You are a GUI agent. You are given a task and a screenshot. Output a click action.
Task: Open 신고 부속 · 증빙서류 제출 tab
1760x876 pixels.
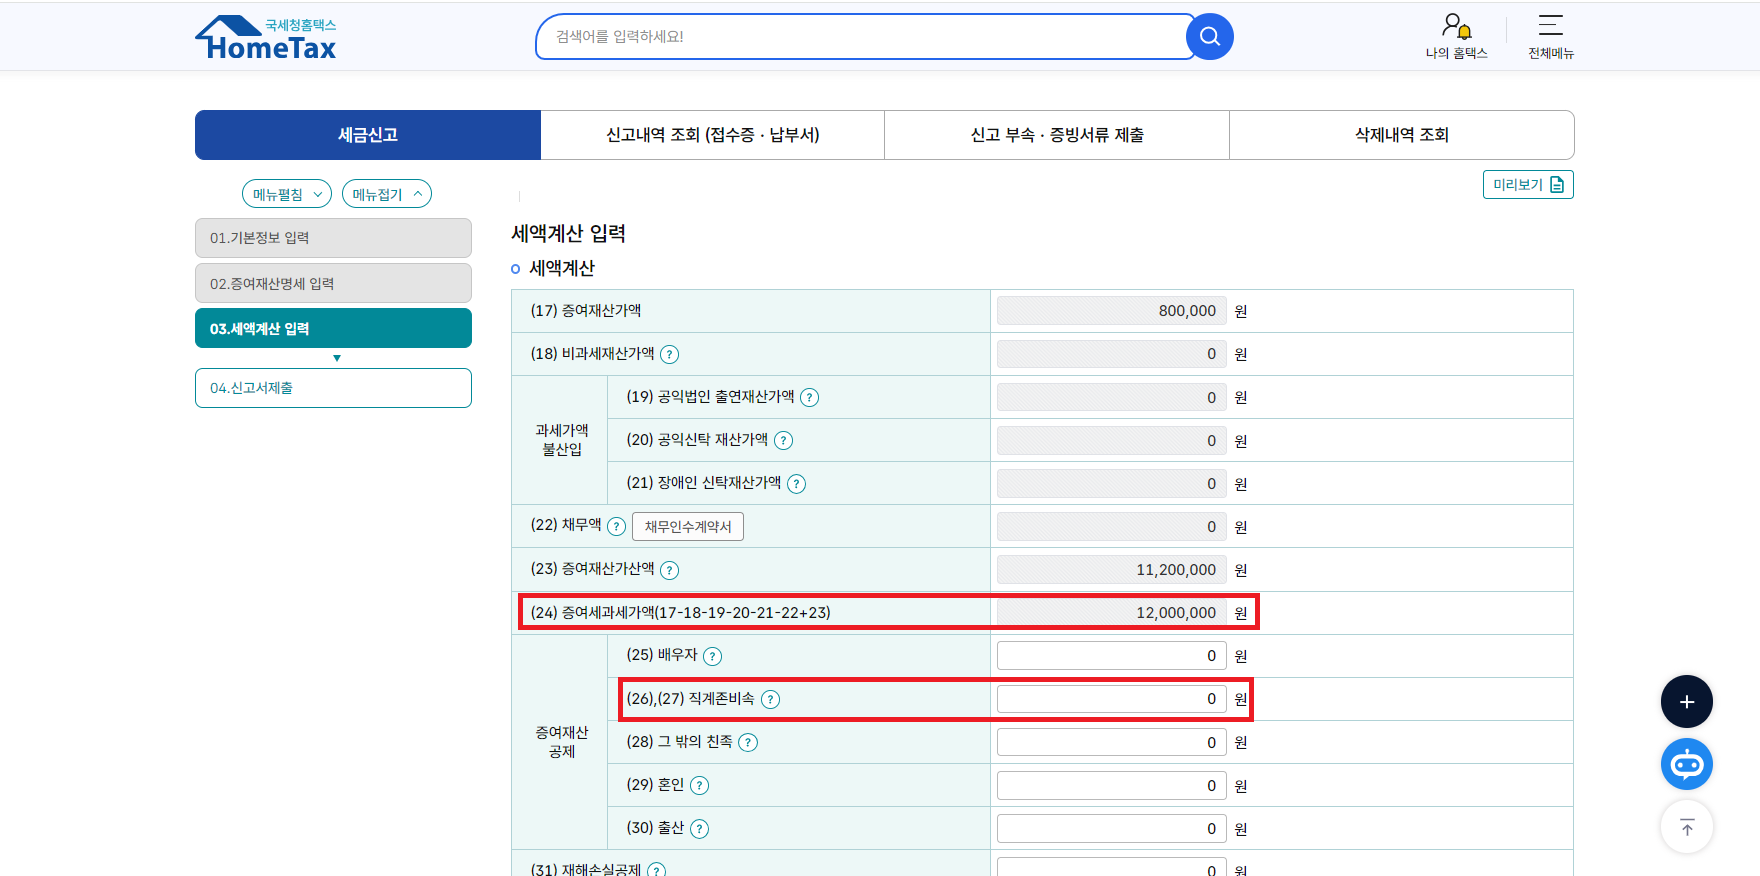(x=1057, y=135)
